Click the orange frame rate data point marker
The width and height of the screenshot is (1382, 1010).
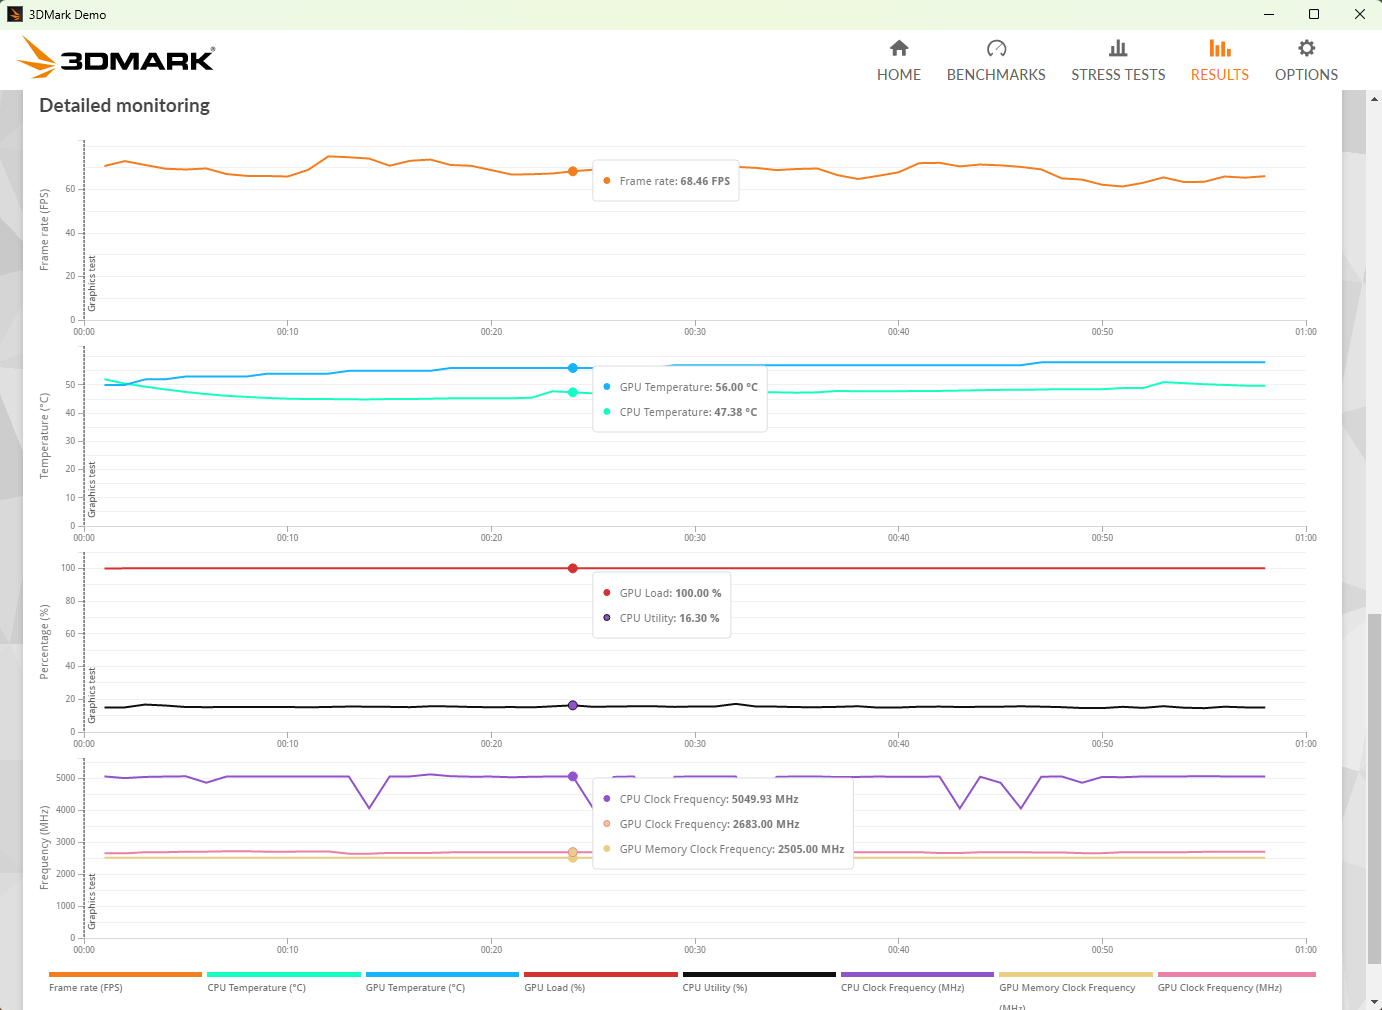[573, 172]
